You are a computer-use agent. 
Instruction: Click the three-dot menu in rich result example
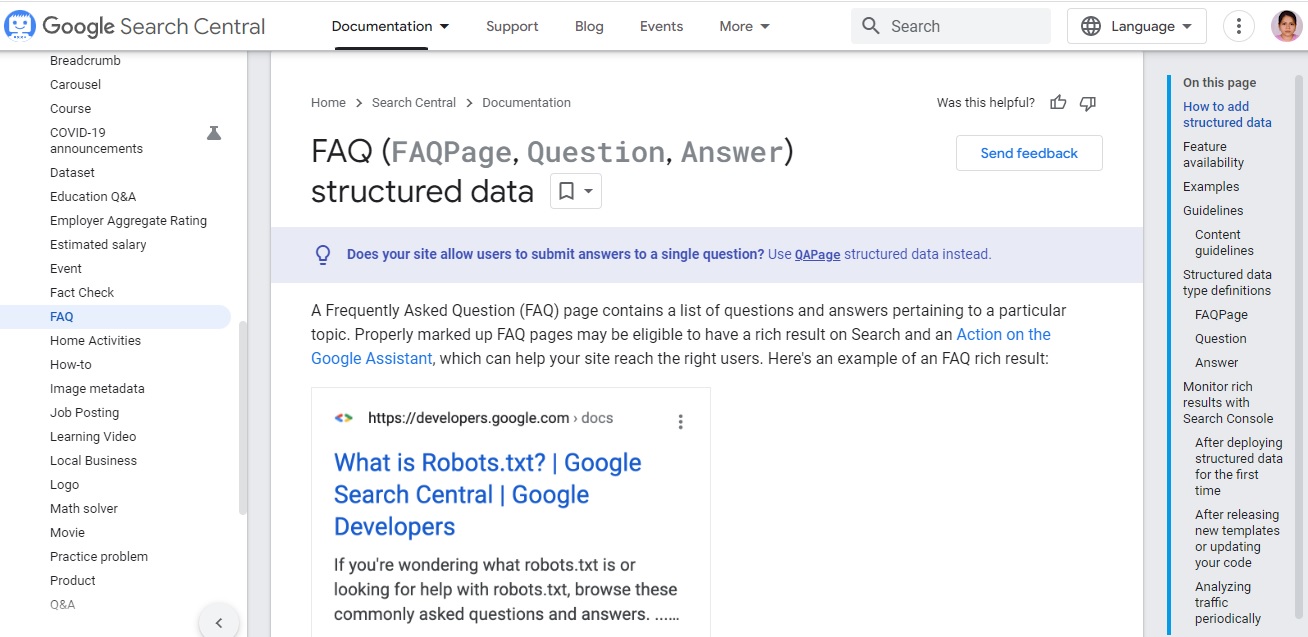click(681, 422)
